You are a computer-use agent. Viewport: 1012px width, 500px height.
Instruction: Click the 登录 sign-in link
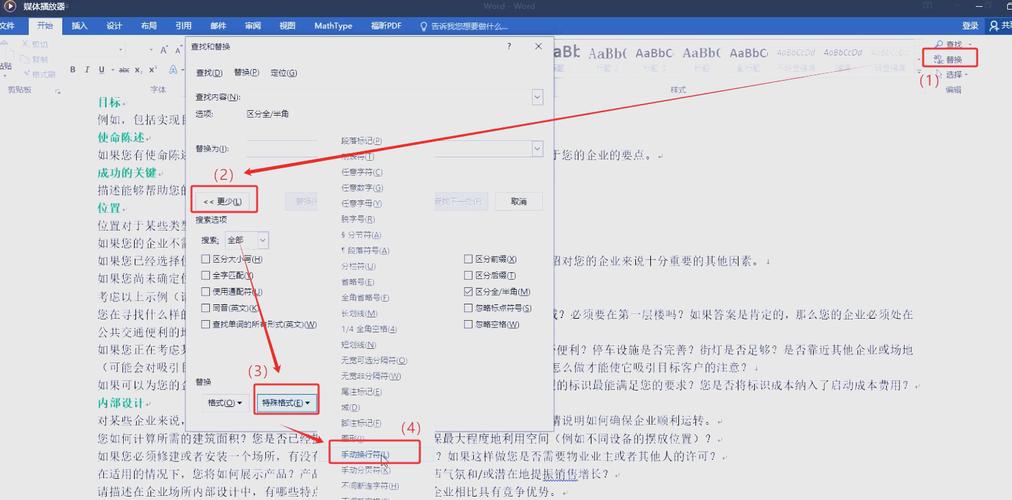point(970,26)
